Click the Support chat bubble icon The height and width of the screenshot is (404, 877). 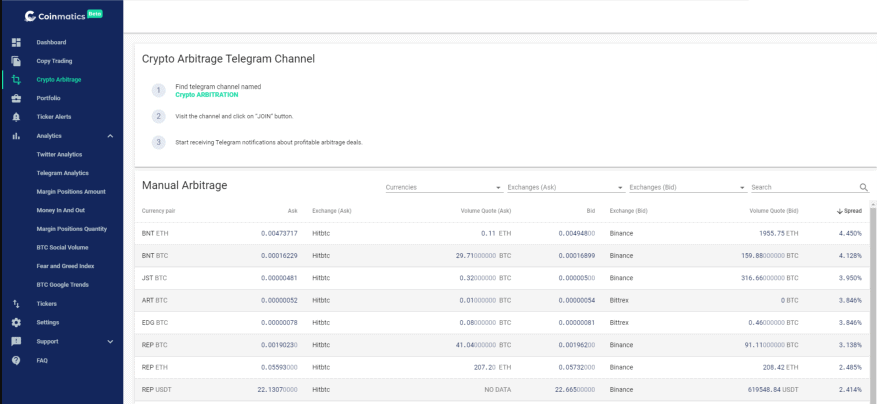tap(16, 341)
